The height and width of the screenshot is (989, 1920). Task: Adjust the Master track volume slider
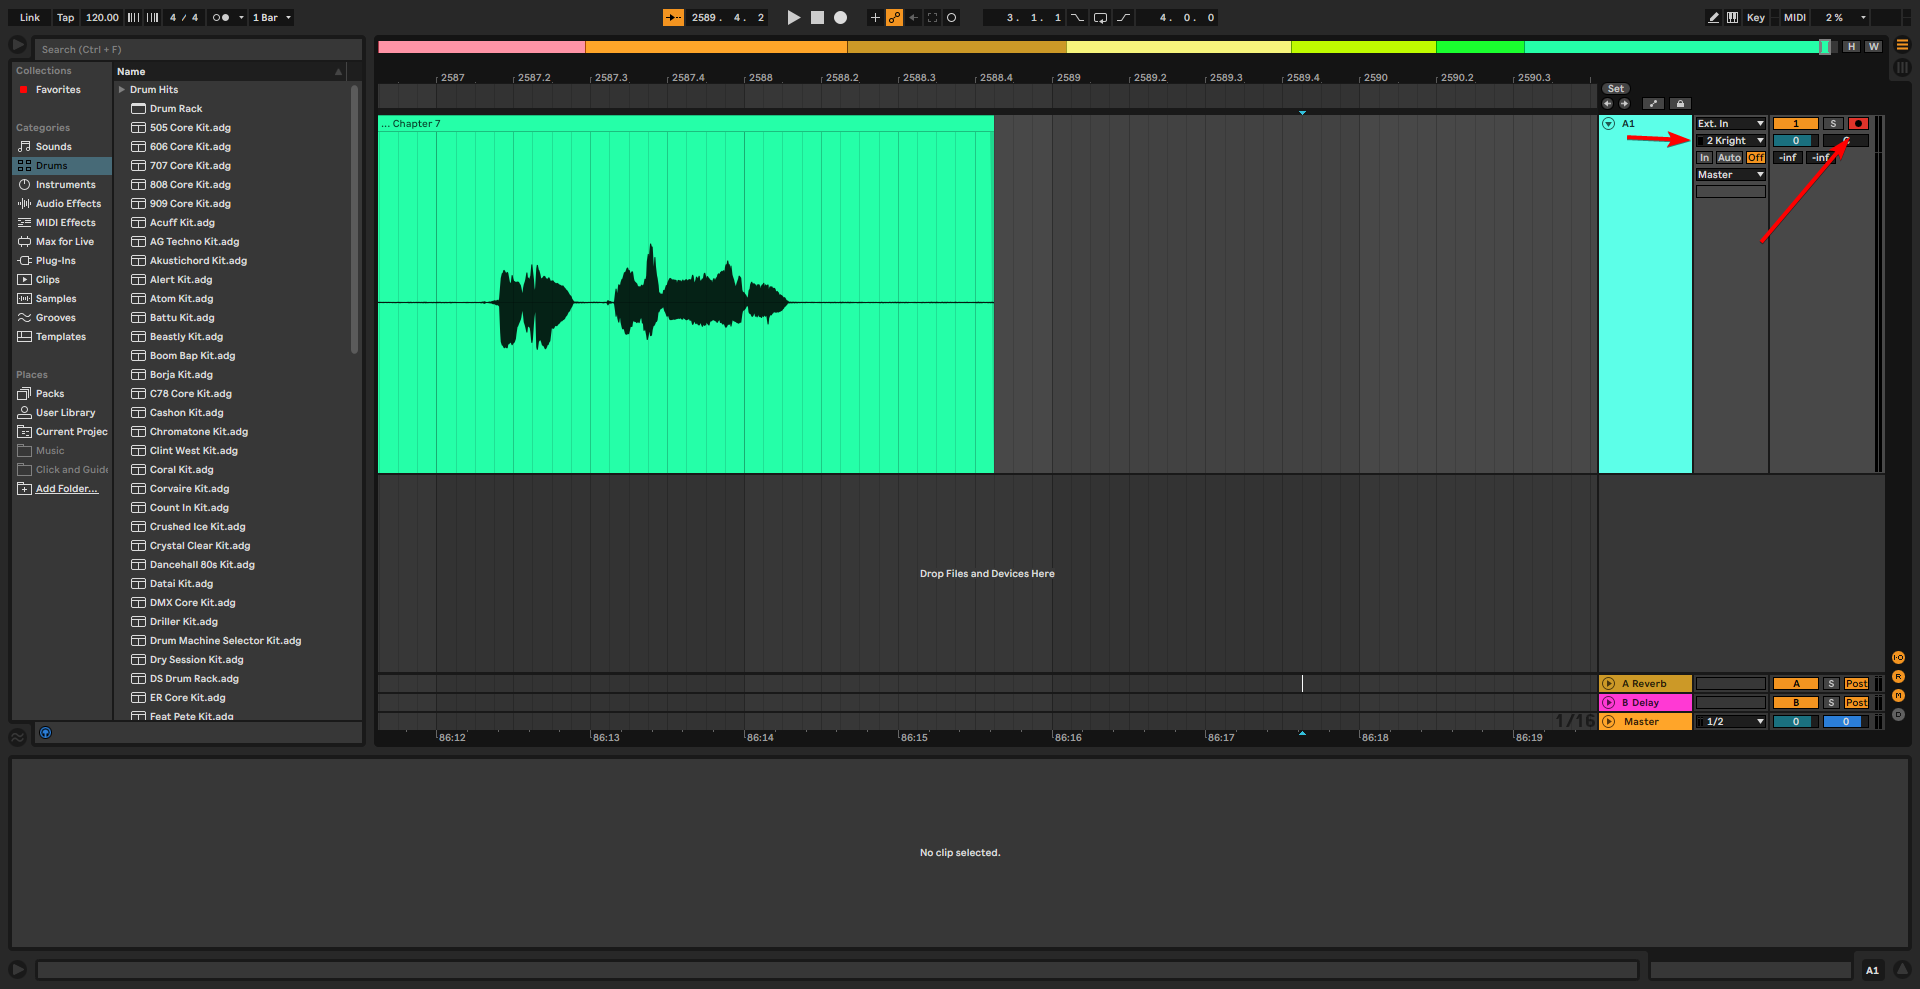click(x=1795, y=722)
